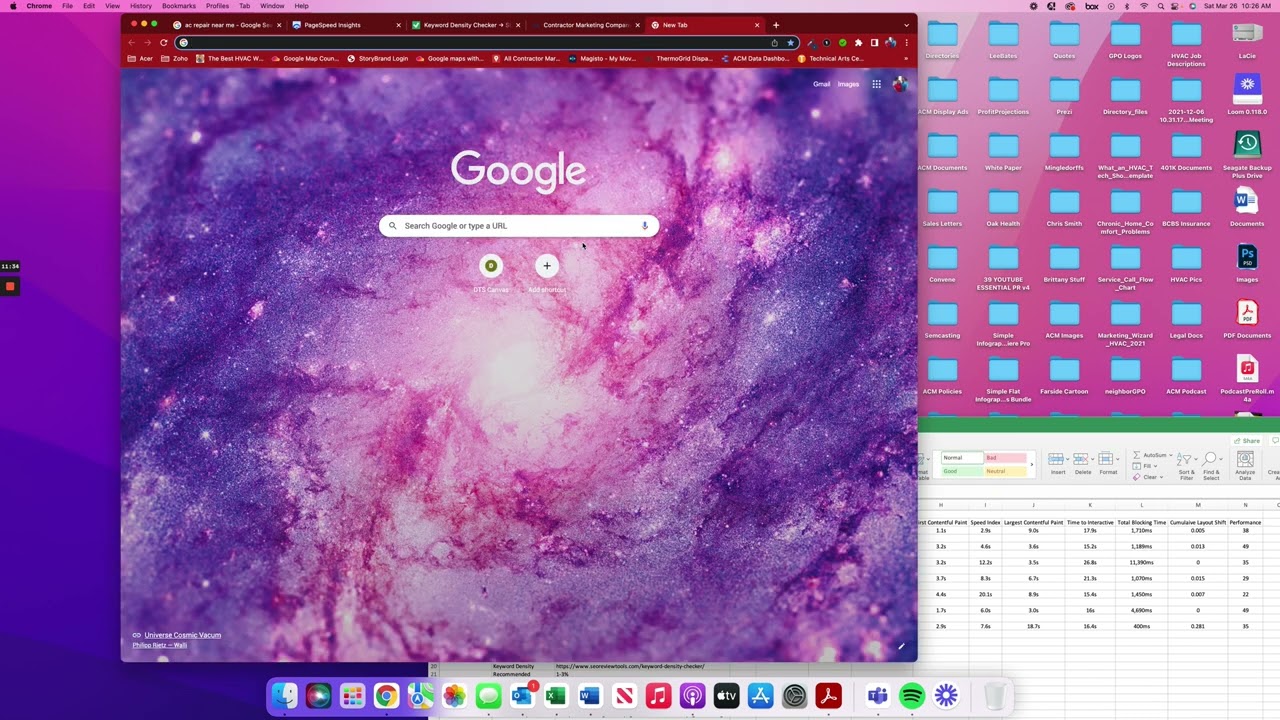
Task: Open Analyze Data in Excel ribbon
Action: [x=1245, y=464]
